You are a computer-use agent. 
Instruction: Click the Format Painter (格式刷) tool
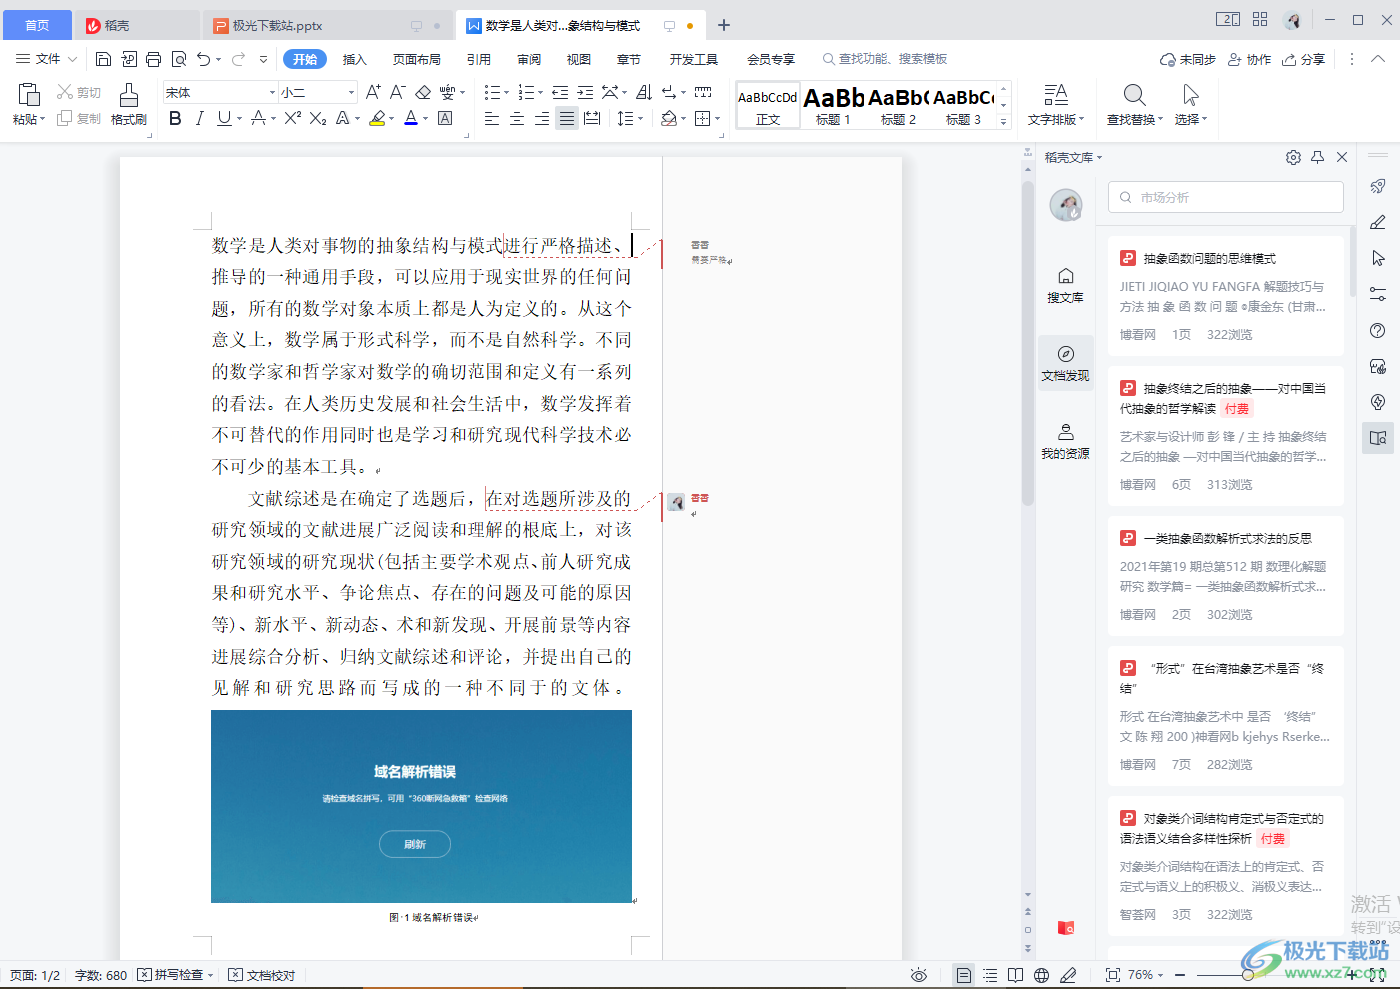[129, 105]
